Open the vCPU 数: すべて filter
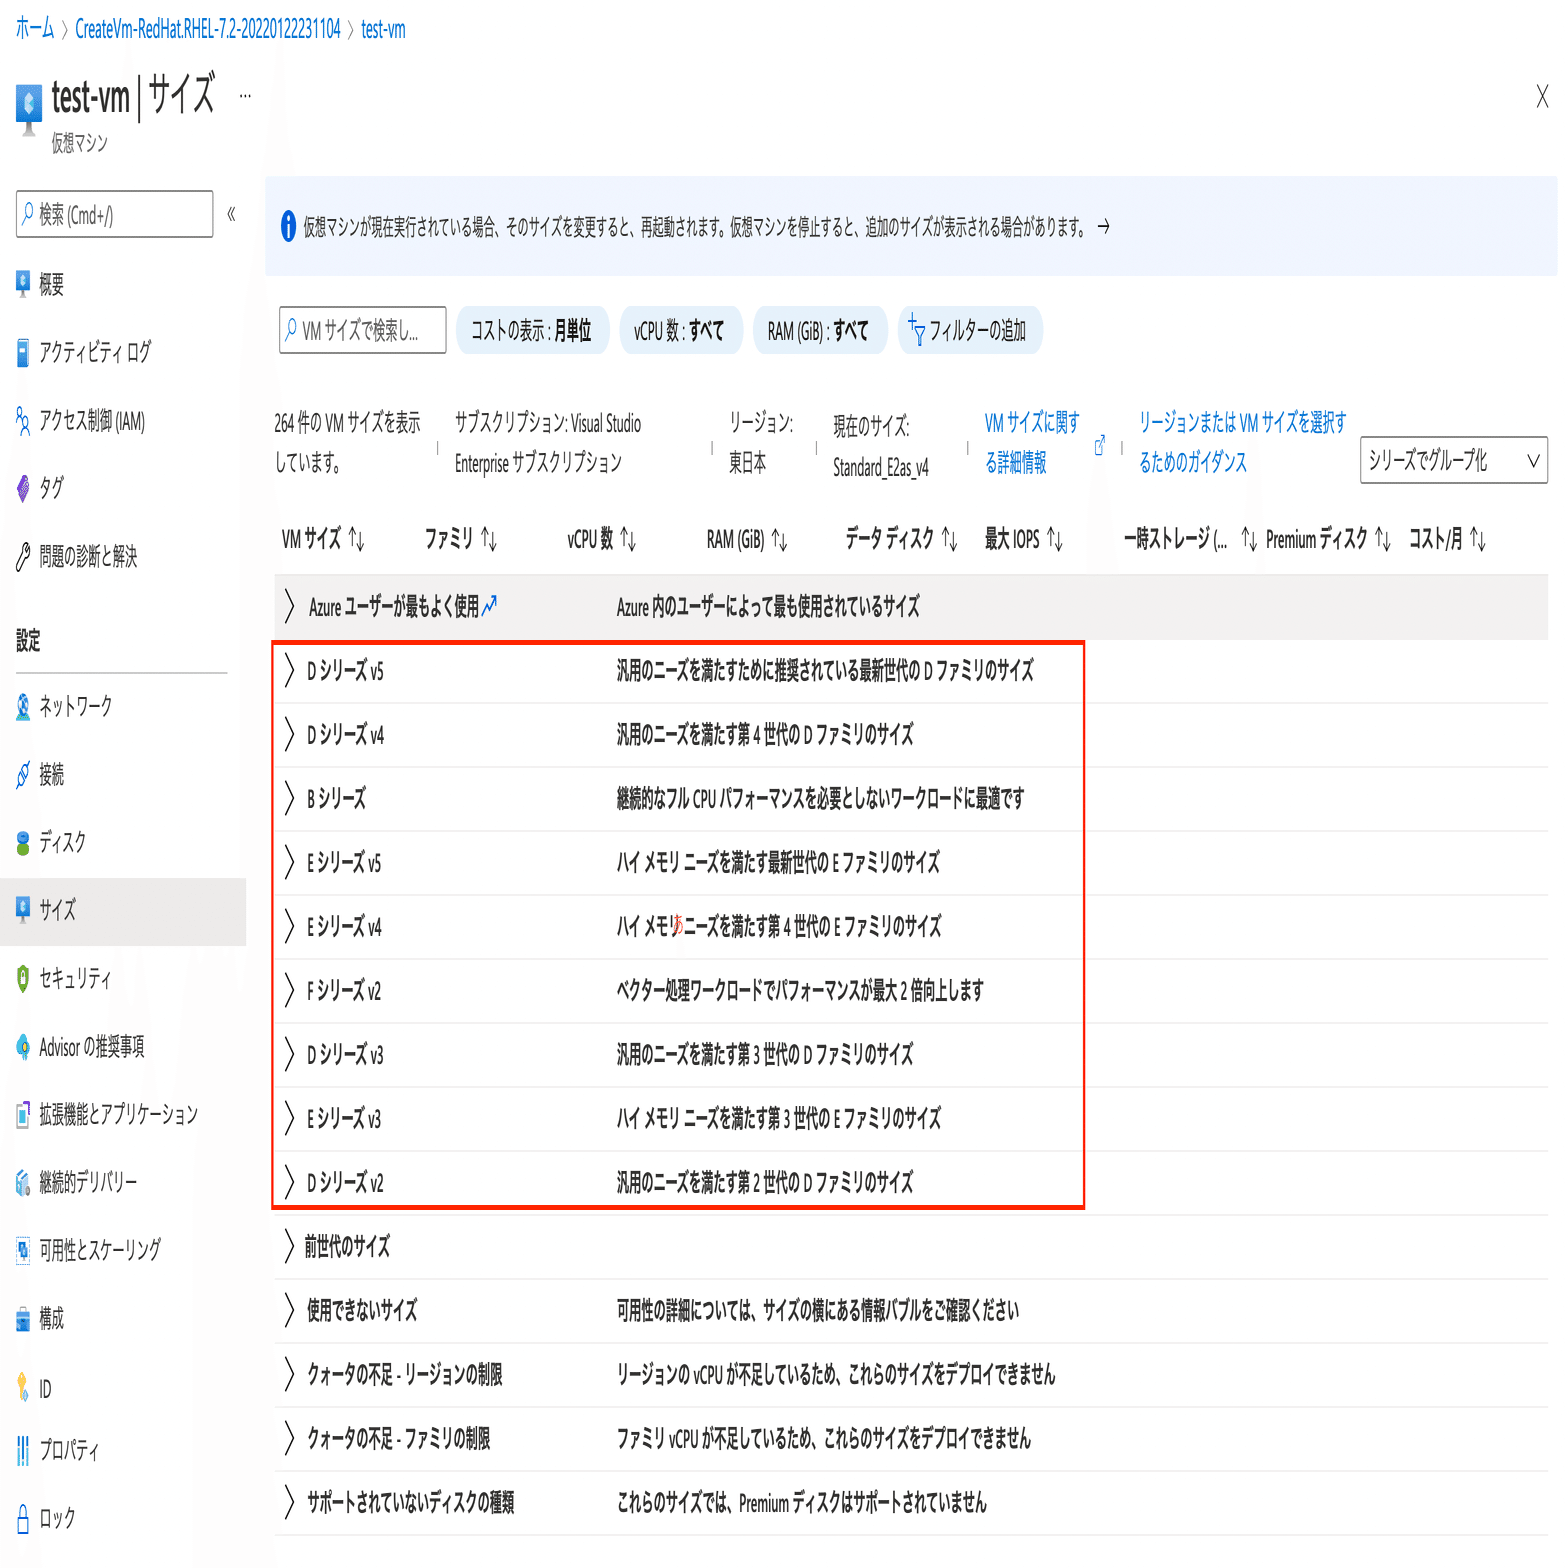 coord(680,330)
